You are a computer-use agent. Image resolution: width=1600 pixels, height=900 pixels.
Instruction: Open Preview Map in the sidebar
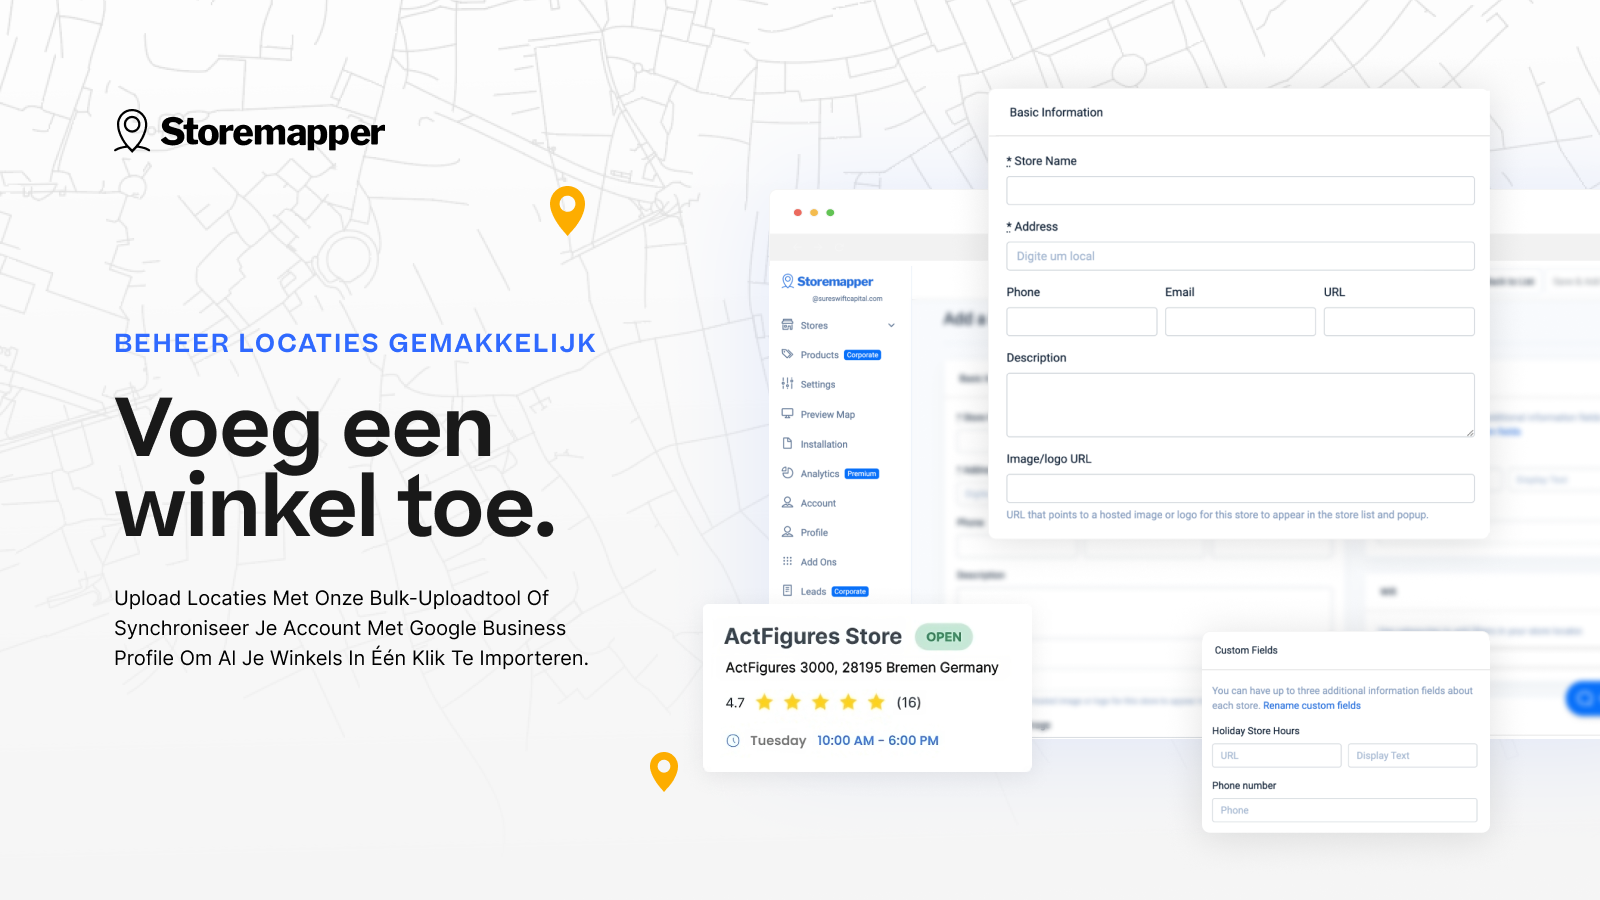pos(827,414)
